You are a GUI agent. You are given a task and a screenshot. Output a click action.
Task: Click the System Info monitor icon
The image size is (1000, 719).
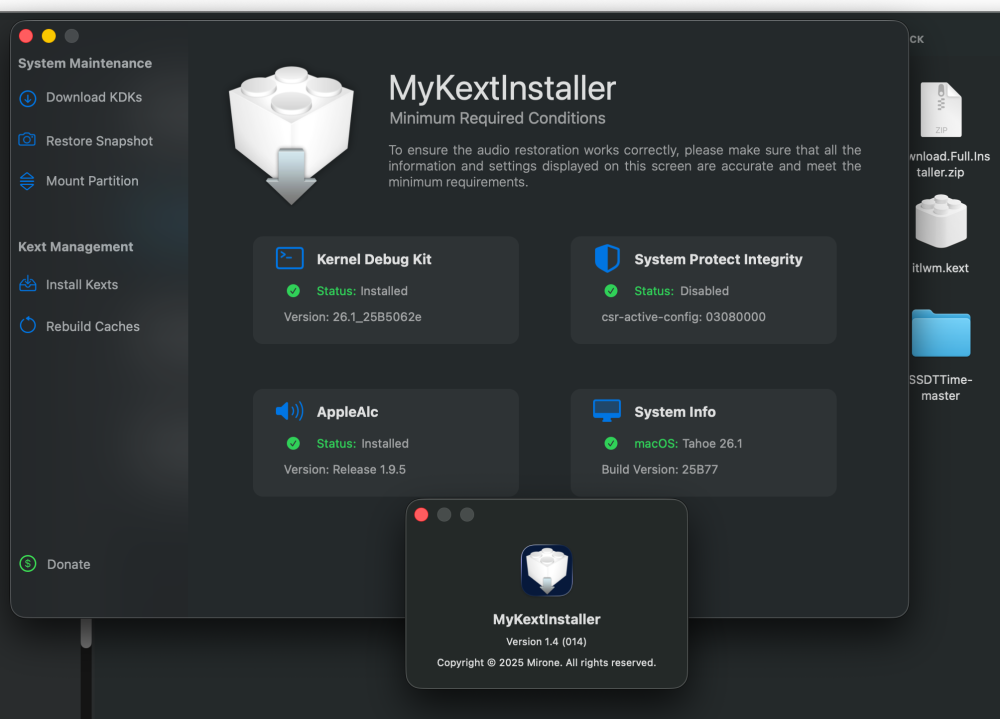point(607,411)
